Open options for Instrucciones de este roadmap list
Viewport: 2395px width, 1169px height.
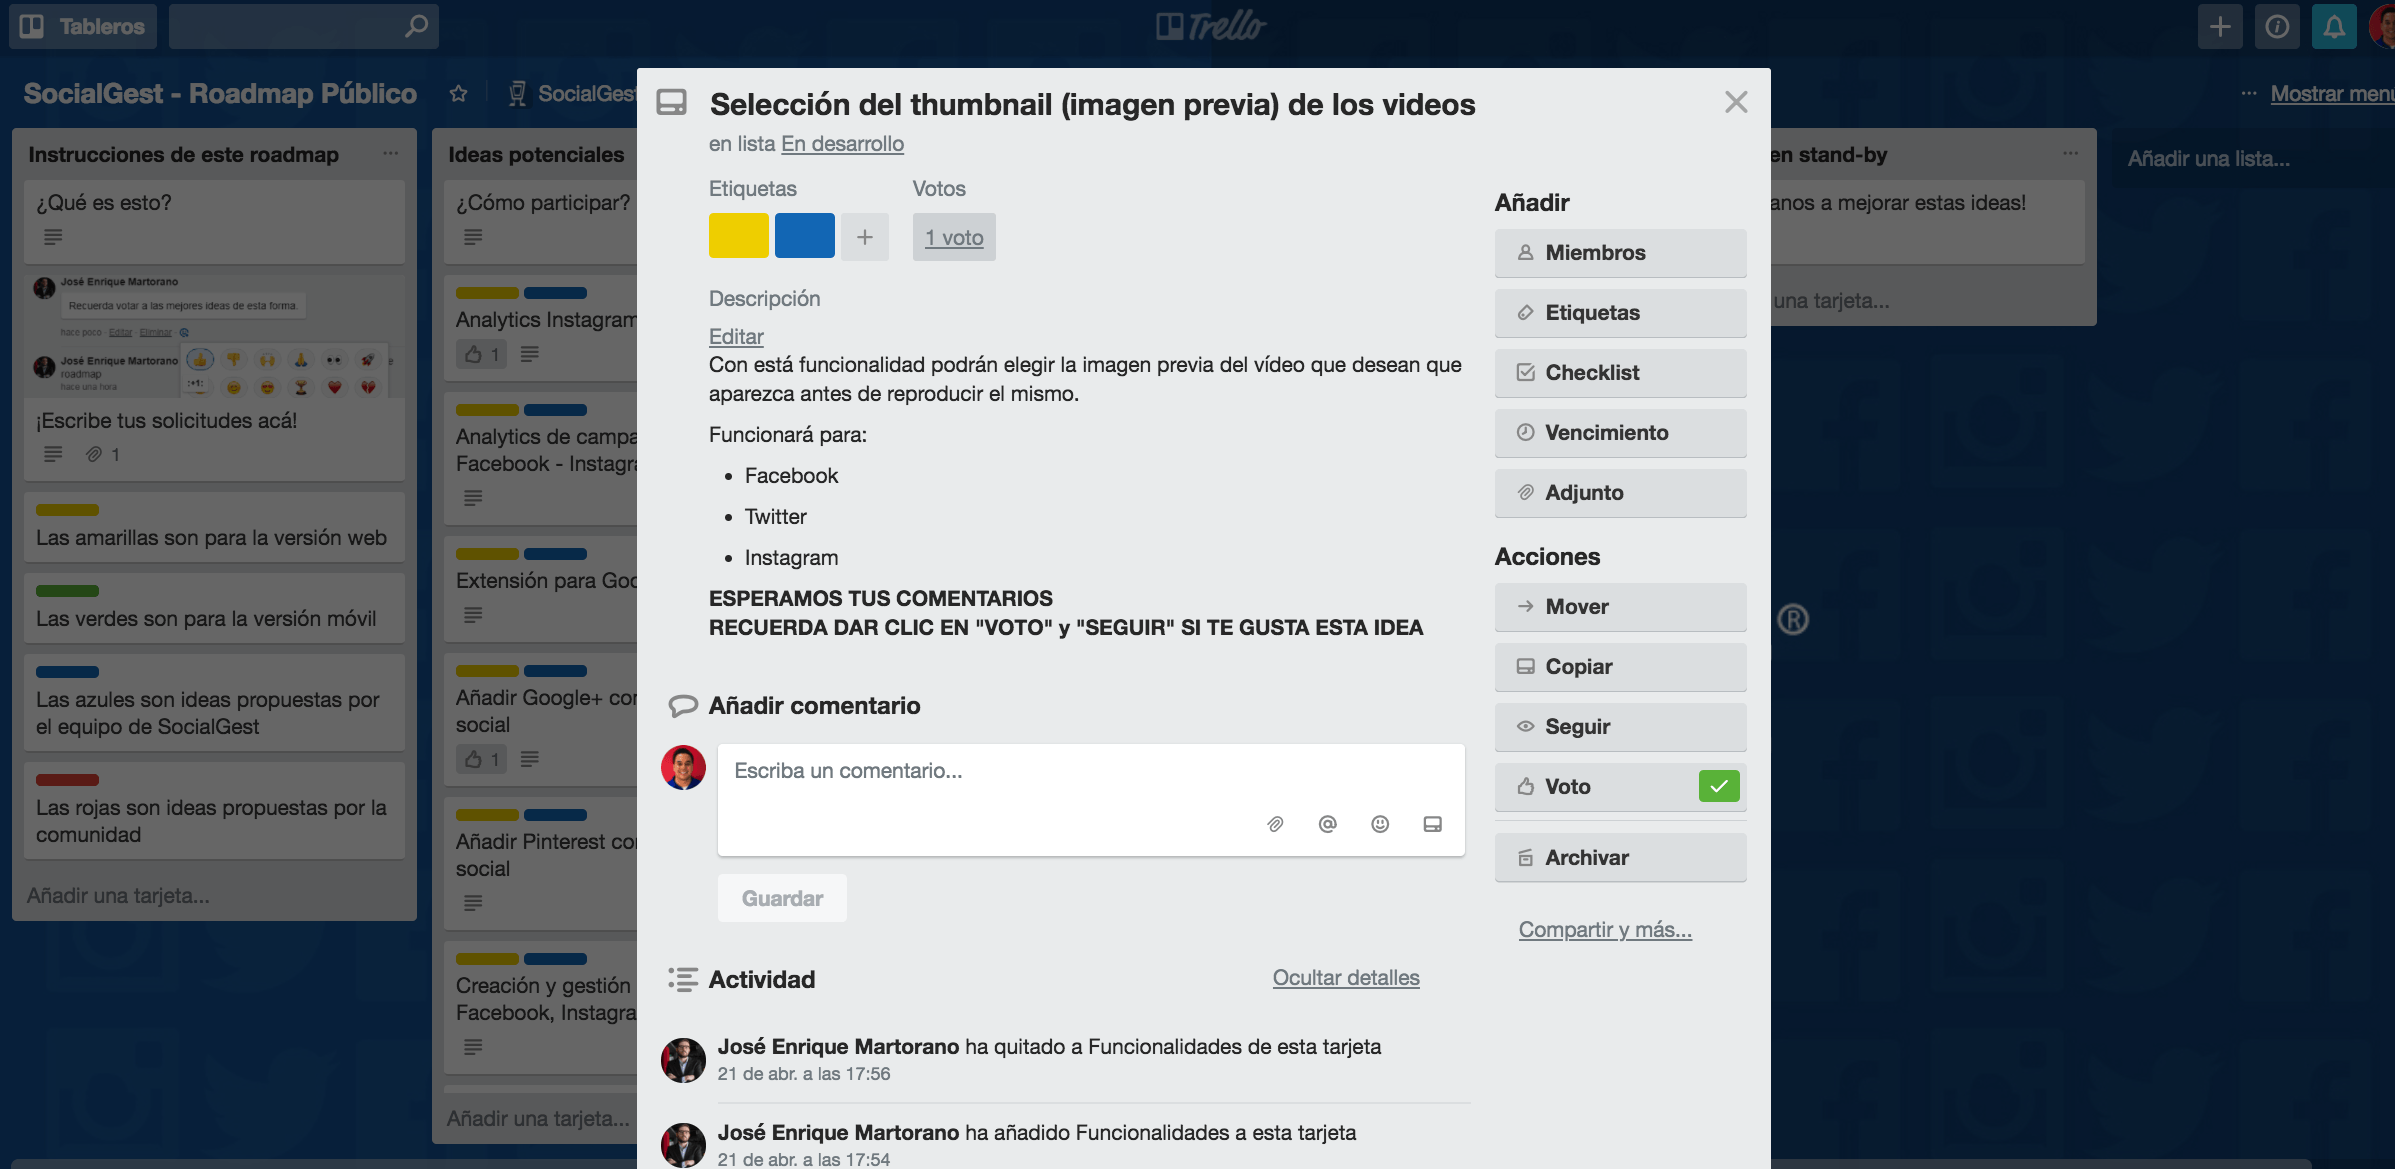pos(390,154)
